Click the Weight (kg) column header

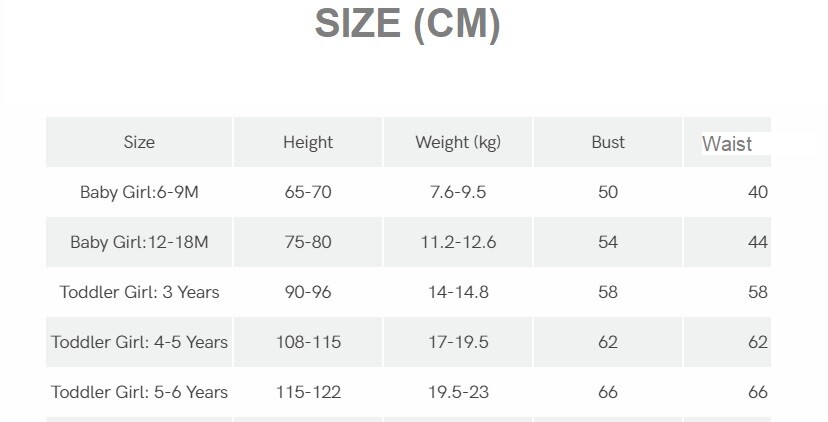[458, 142]
